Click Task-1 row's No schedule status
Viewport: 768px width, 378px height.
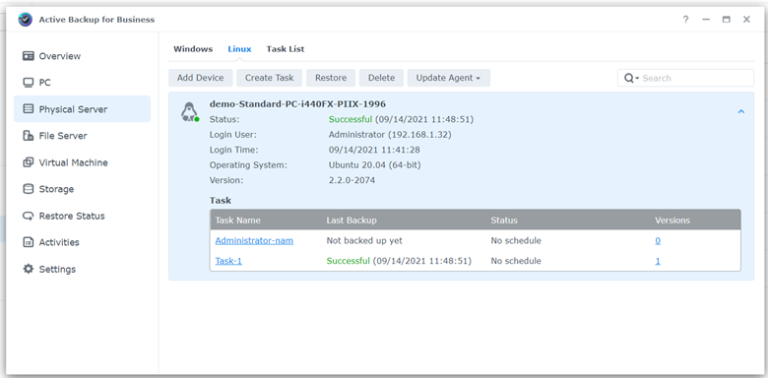point(516,261)
